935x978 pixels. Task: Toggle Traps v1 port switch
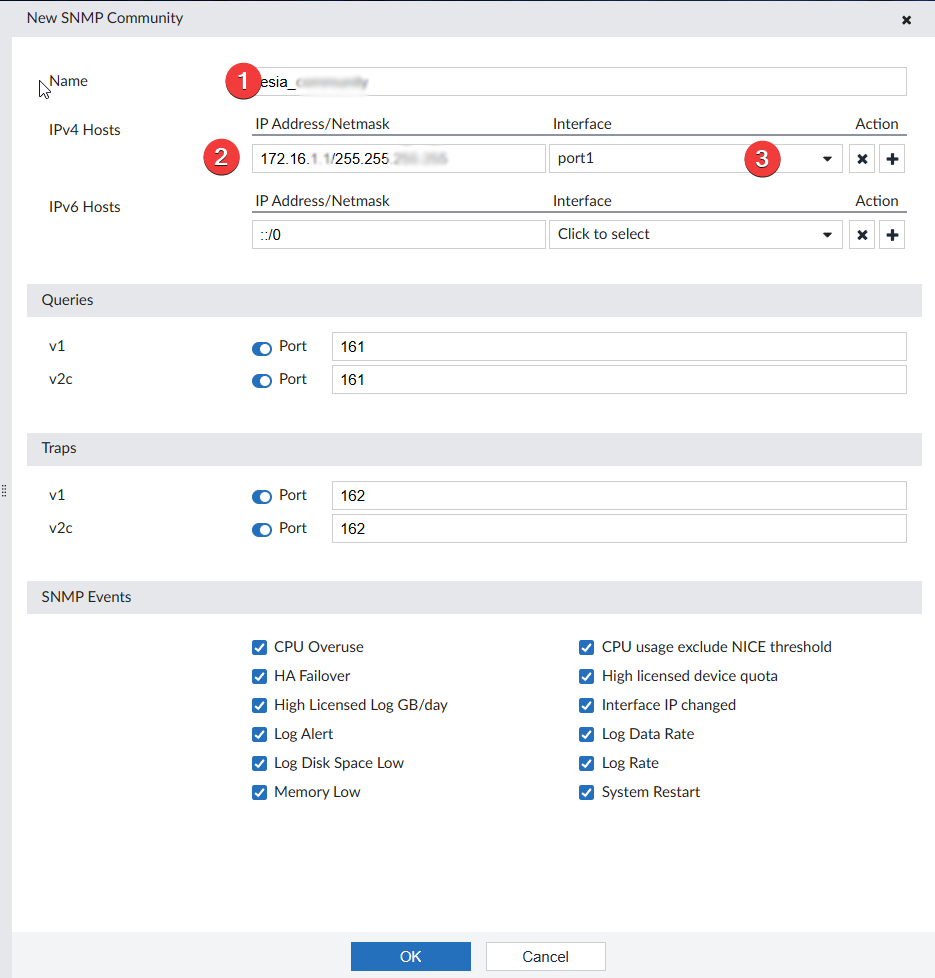tap(262, 496)
